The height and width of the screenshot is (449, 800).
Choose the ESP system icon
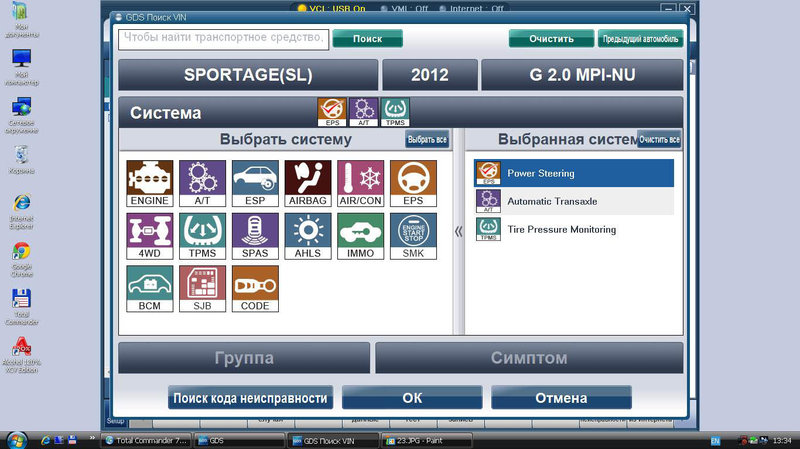pyautogui.click(x=255, y=183)
